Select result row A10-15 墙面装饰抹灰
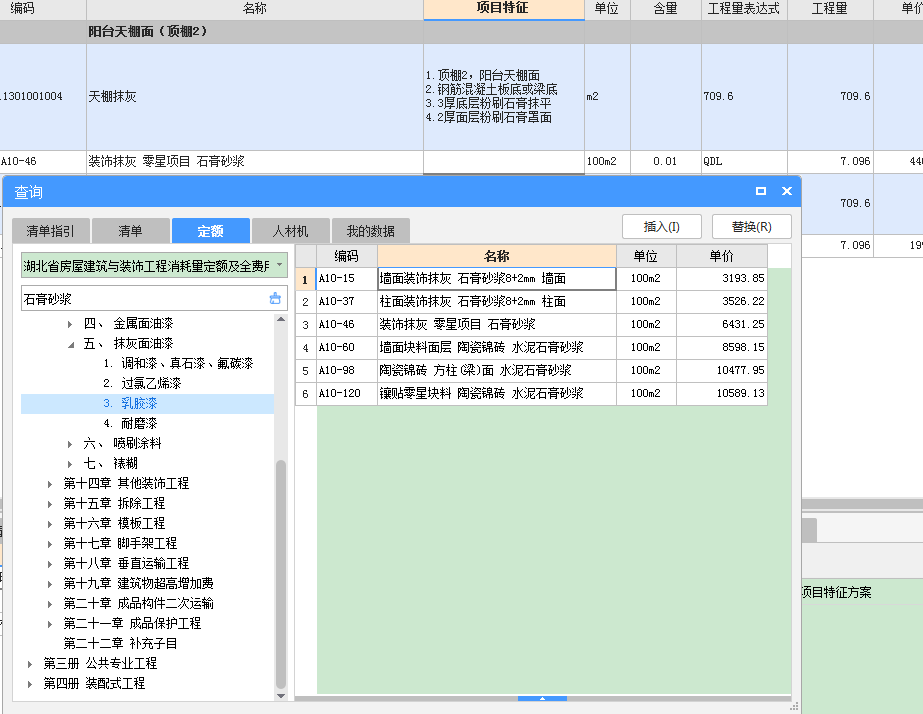 point(532,278)
